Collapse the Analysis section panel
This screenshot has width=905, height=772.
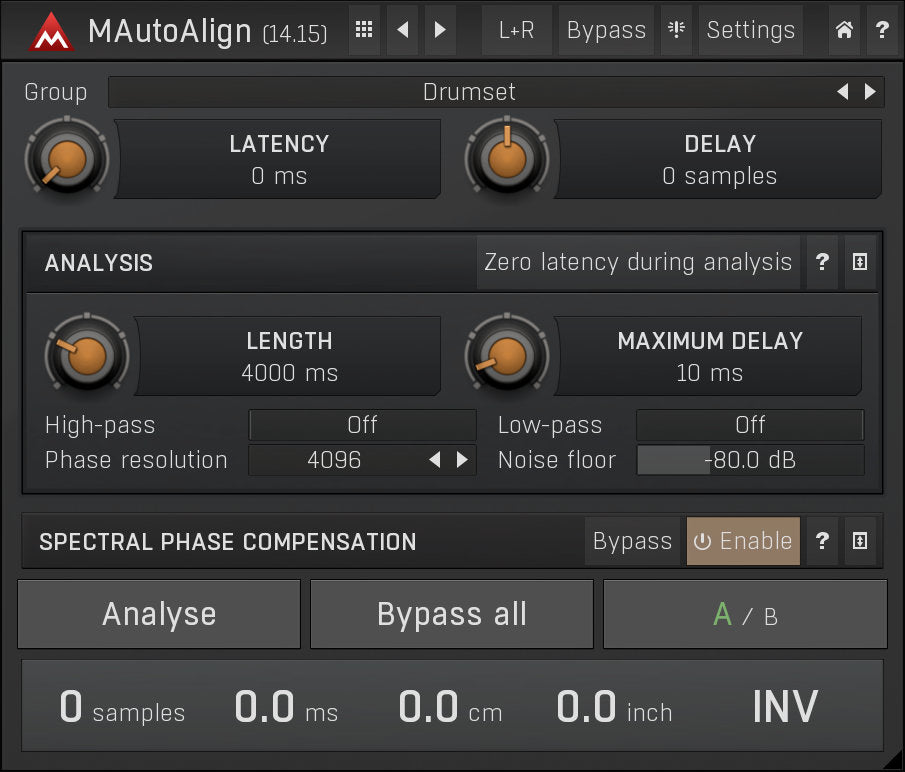coord(860,263)
